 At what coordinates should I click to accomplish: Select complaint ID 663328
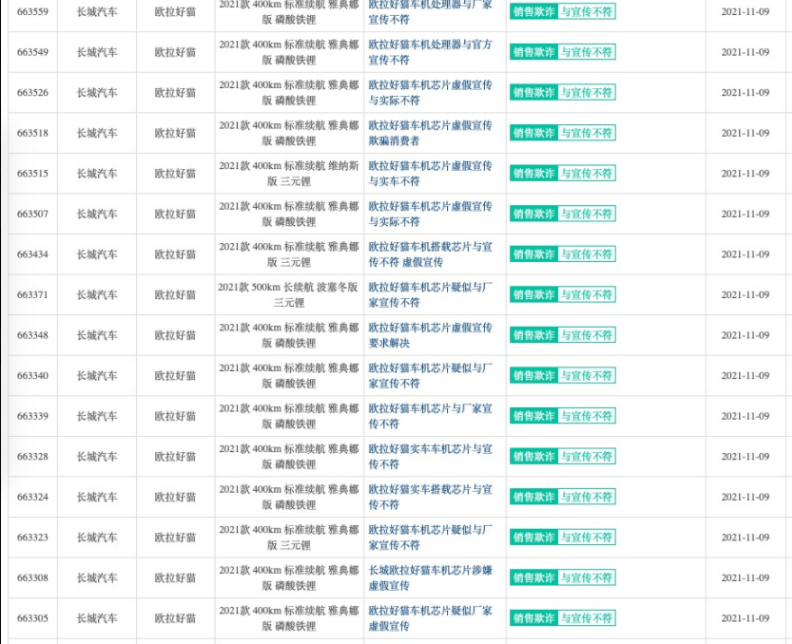33,456
